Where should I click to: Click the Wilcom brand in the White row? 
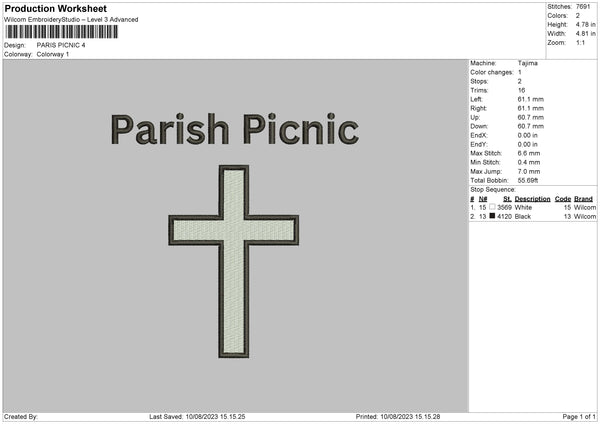pyautogui.click(x=585, y=207)
